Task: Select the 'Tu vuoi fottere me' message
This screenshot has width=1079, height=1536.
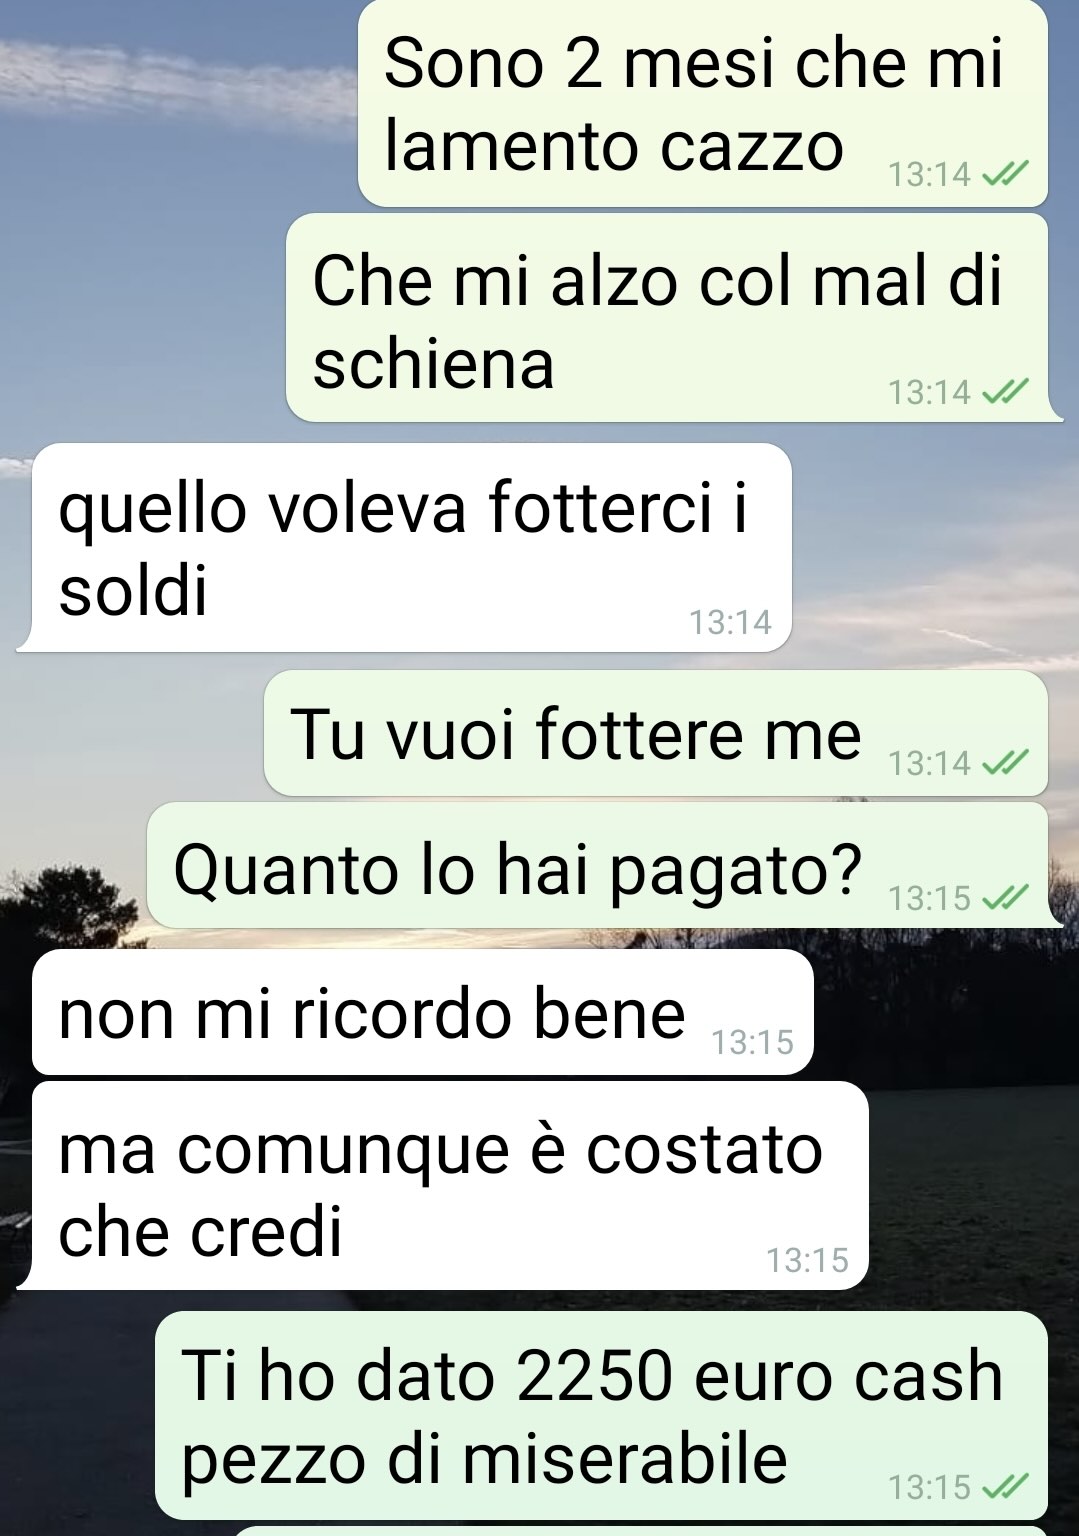Action: coord(656,733)
